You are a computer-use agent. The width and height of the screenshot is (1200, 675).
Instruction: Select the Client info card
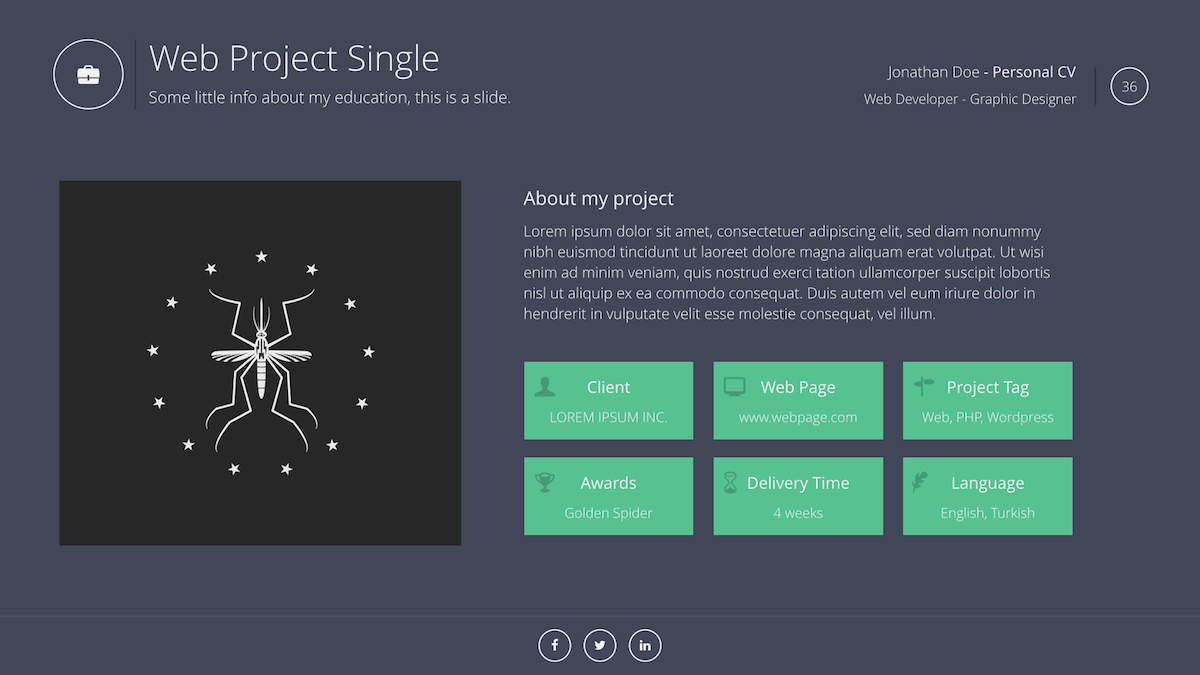[x=608, y=401]
